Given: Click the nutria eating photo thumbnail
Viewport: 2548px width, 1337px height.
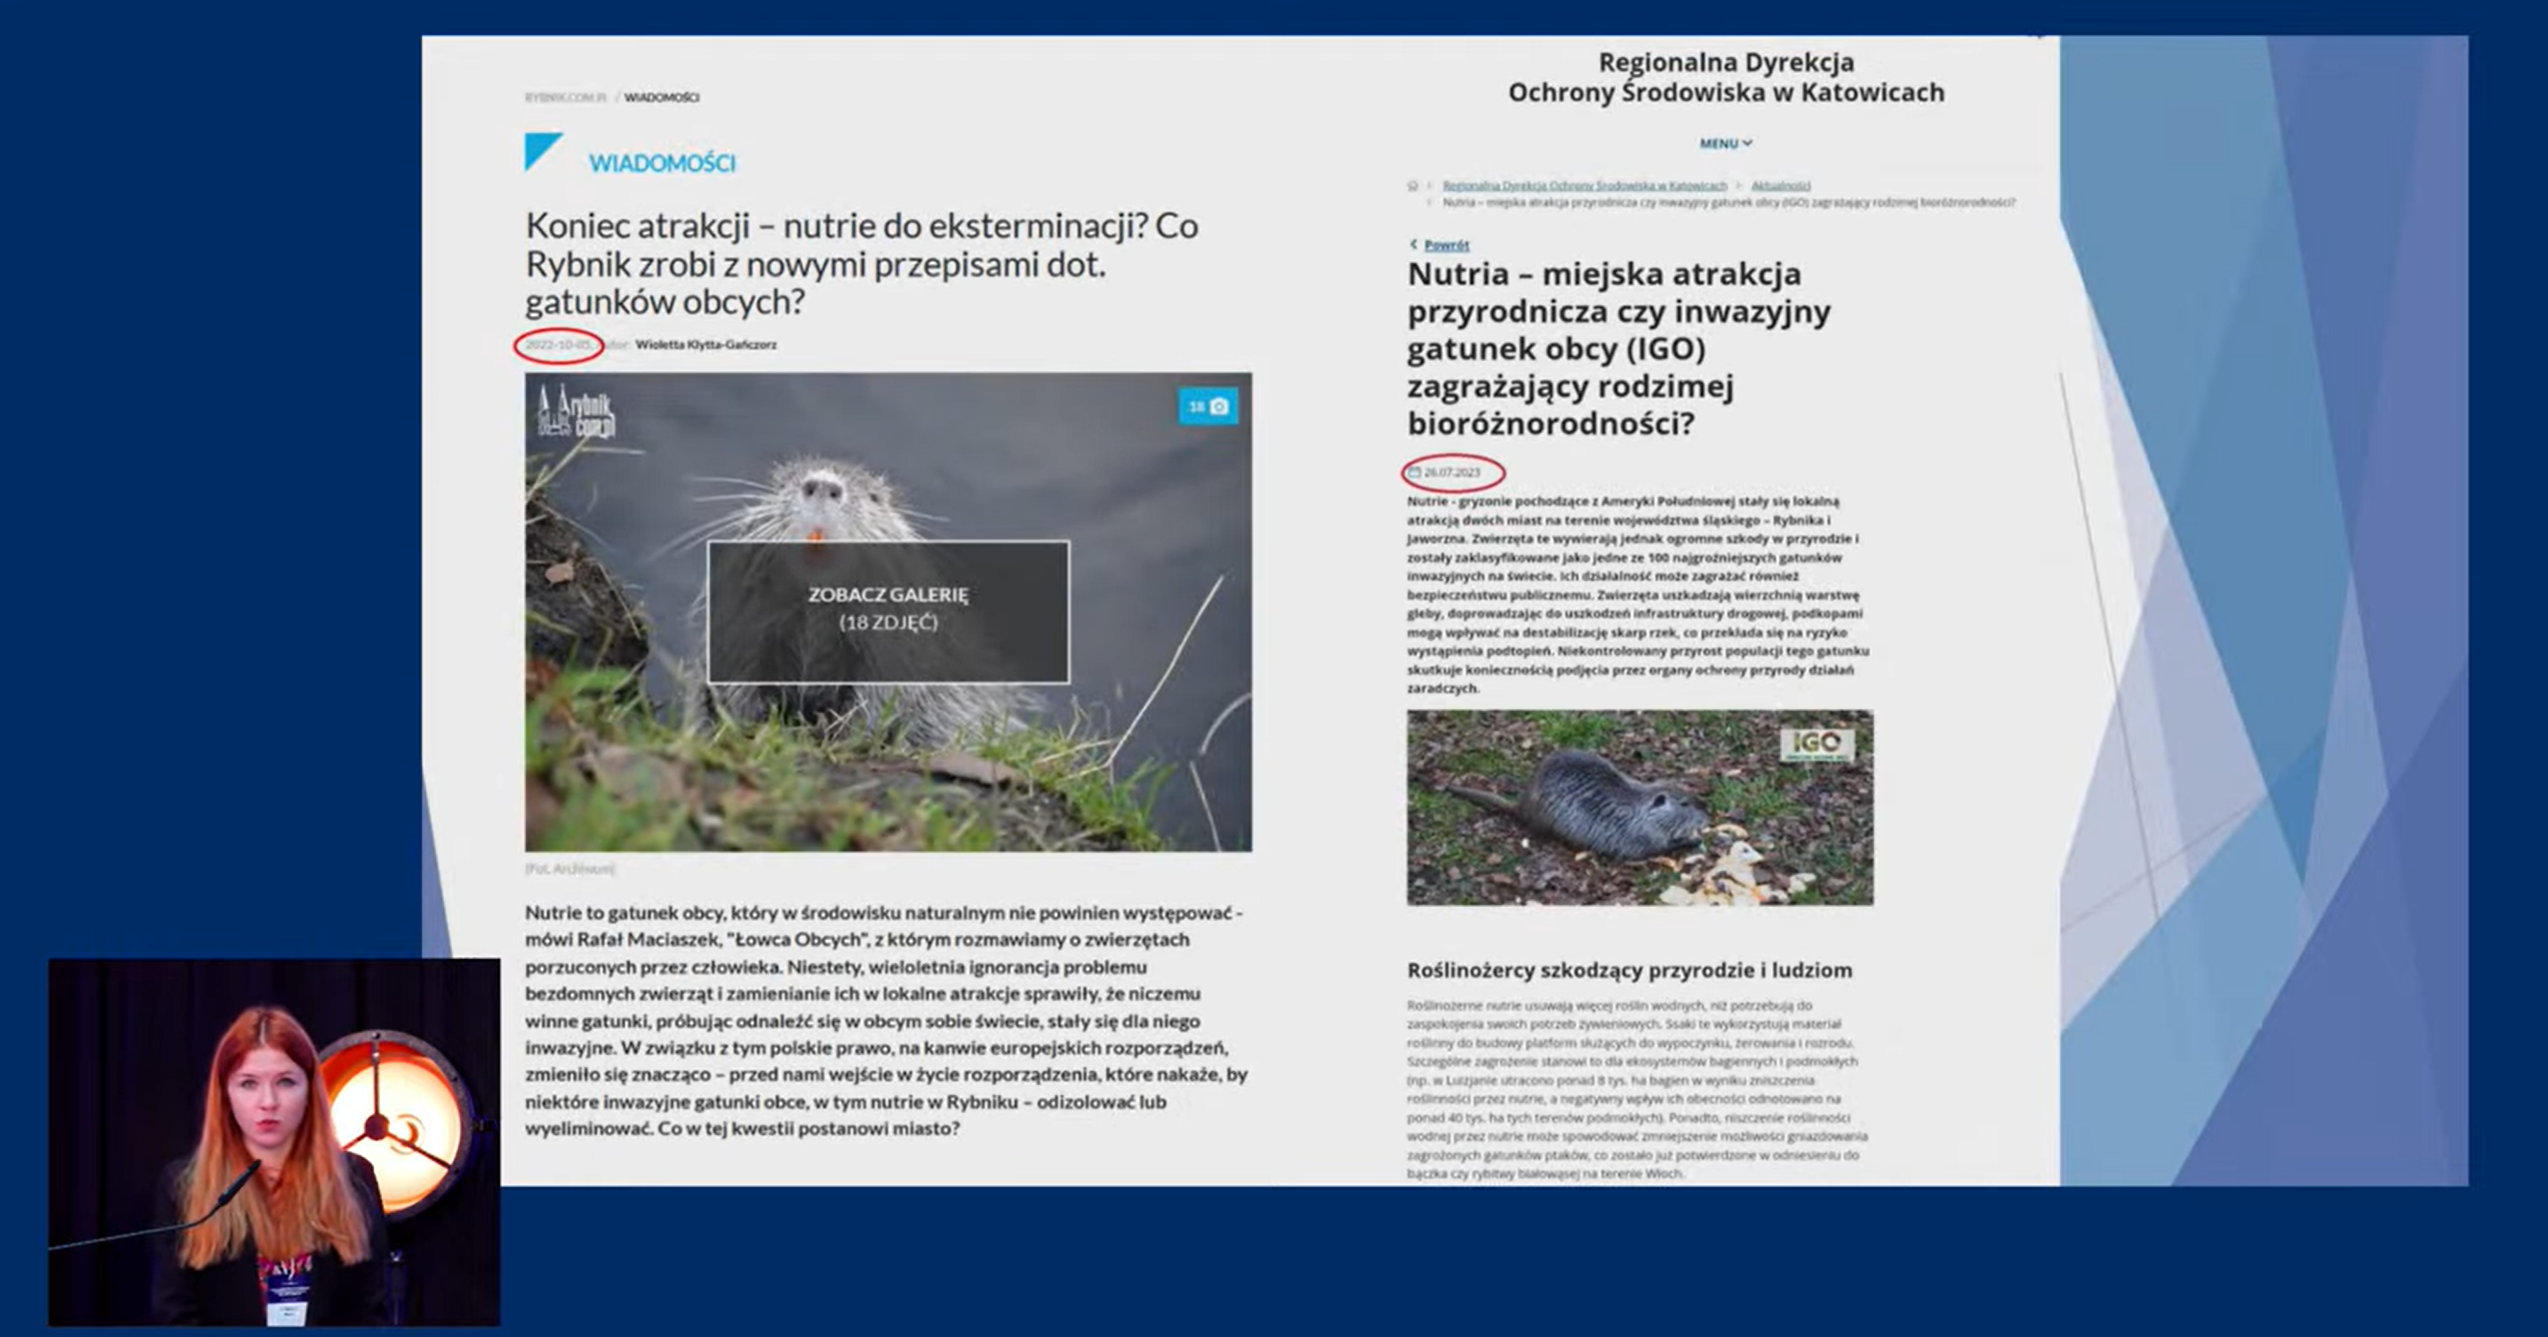Looking at the screenshot, I should pyautogui.click(x=1639, y=808).
